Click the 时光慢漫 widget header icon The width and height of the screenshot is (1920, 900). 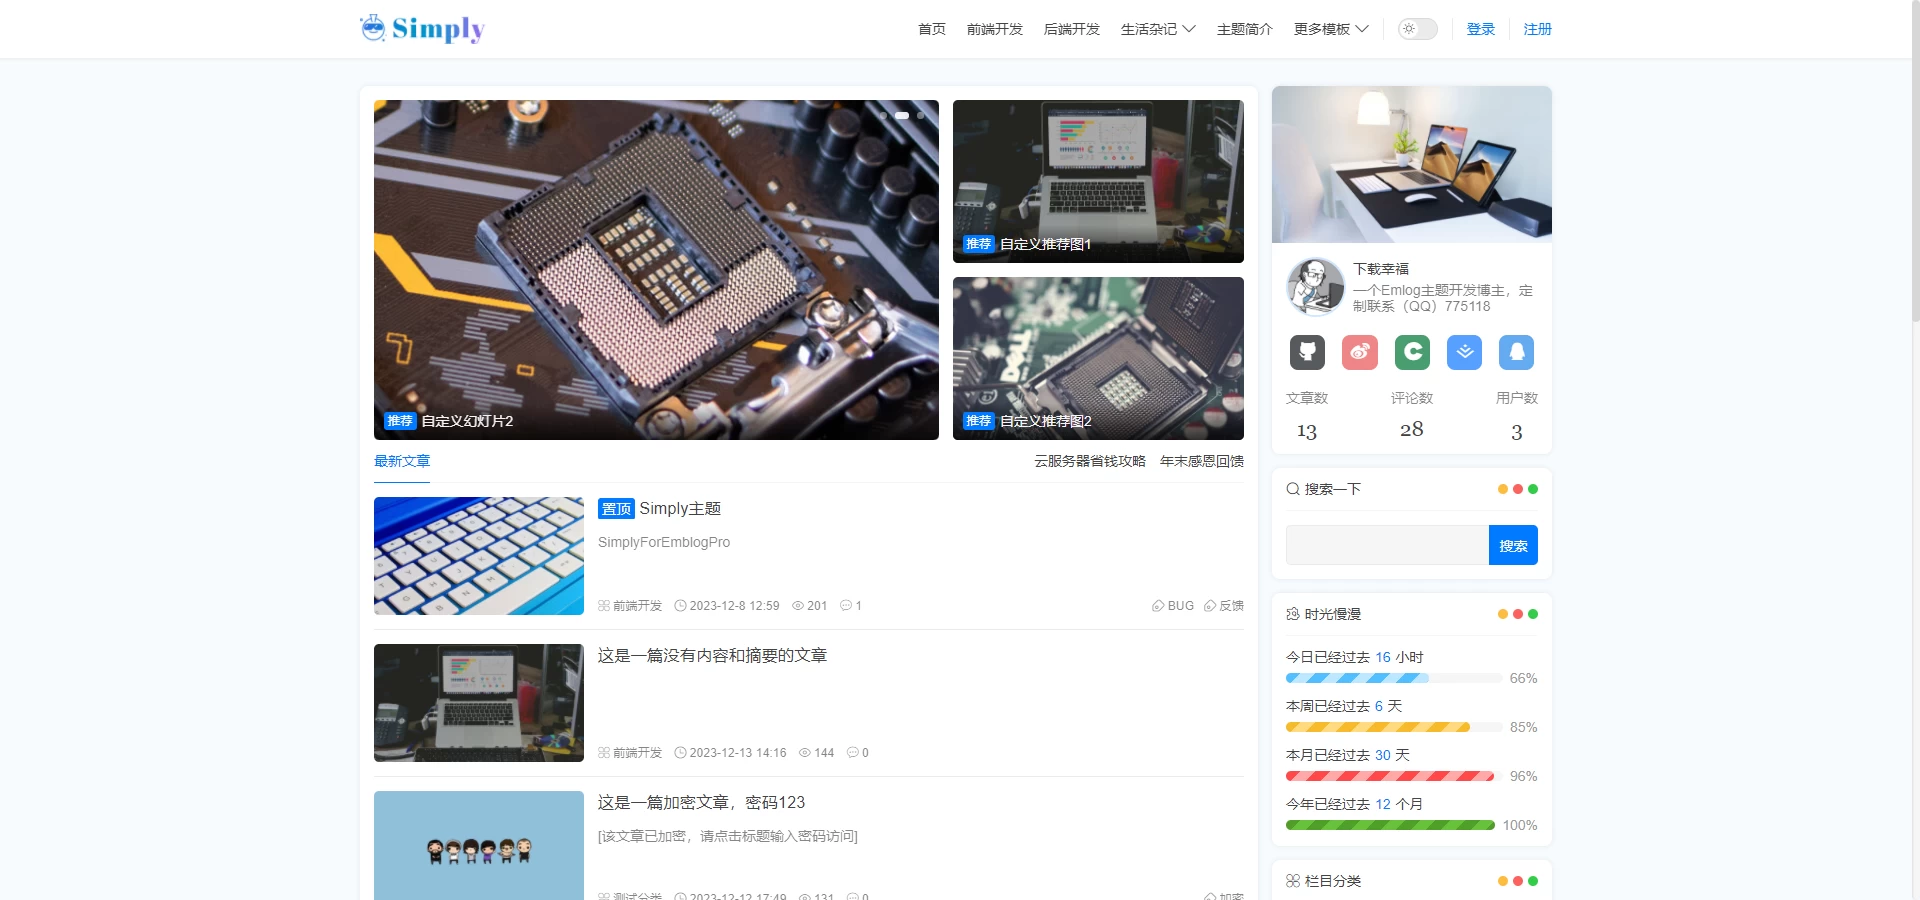1293,614
